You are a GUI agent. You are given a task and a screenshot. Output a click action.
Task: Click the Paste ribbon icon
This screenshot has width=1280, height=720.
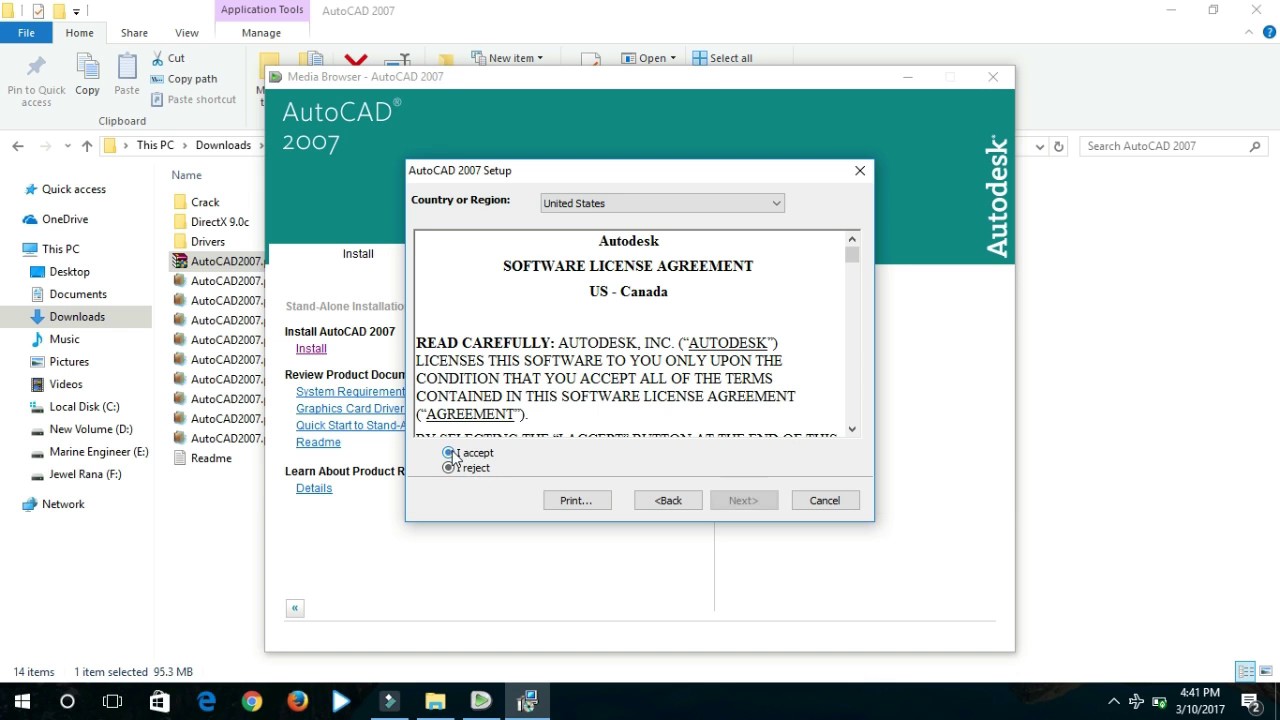(127, 76)
